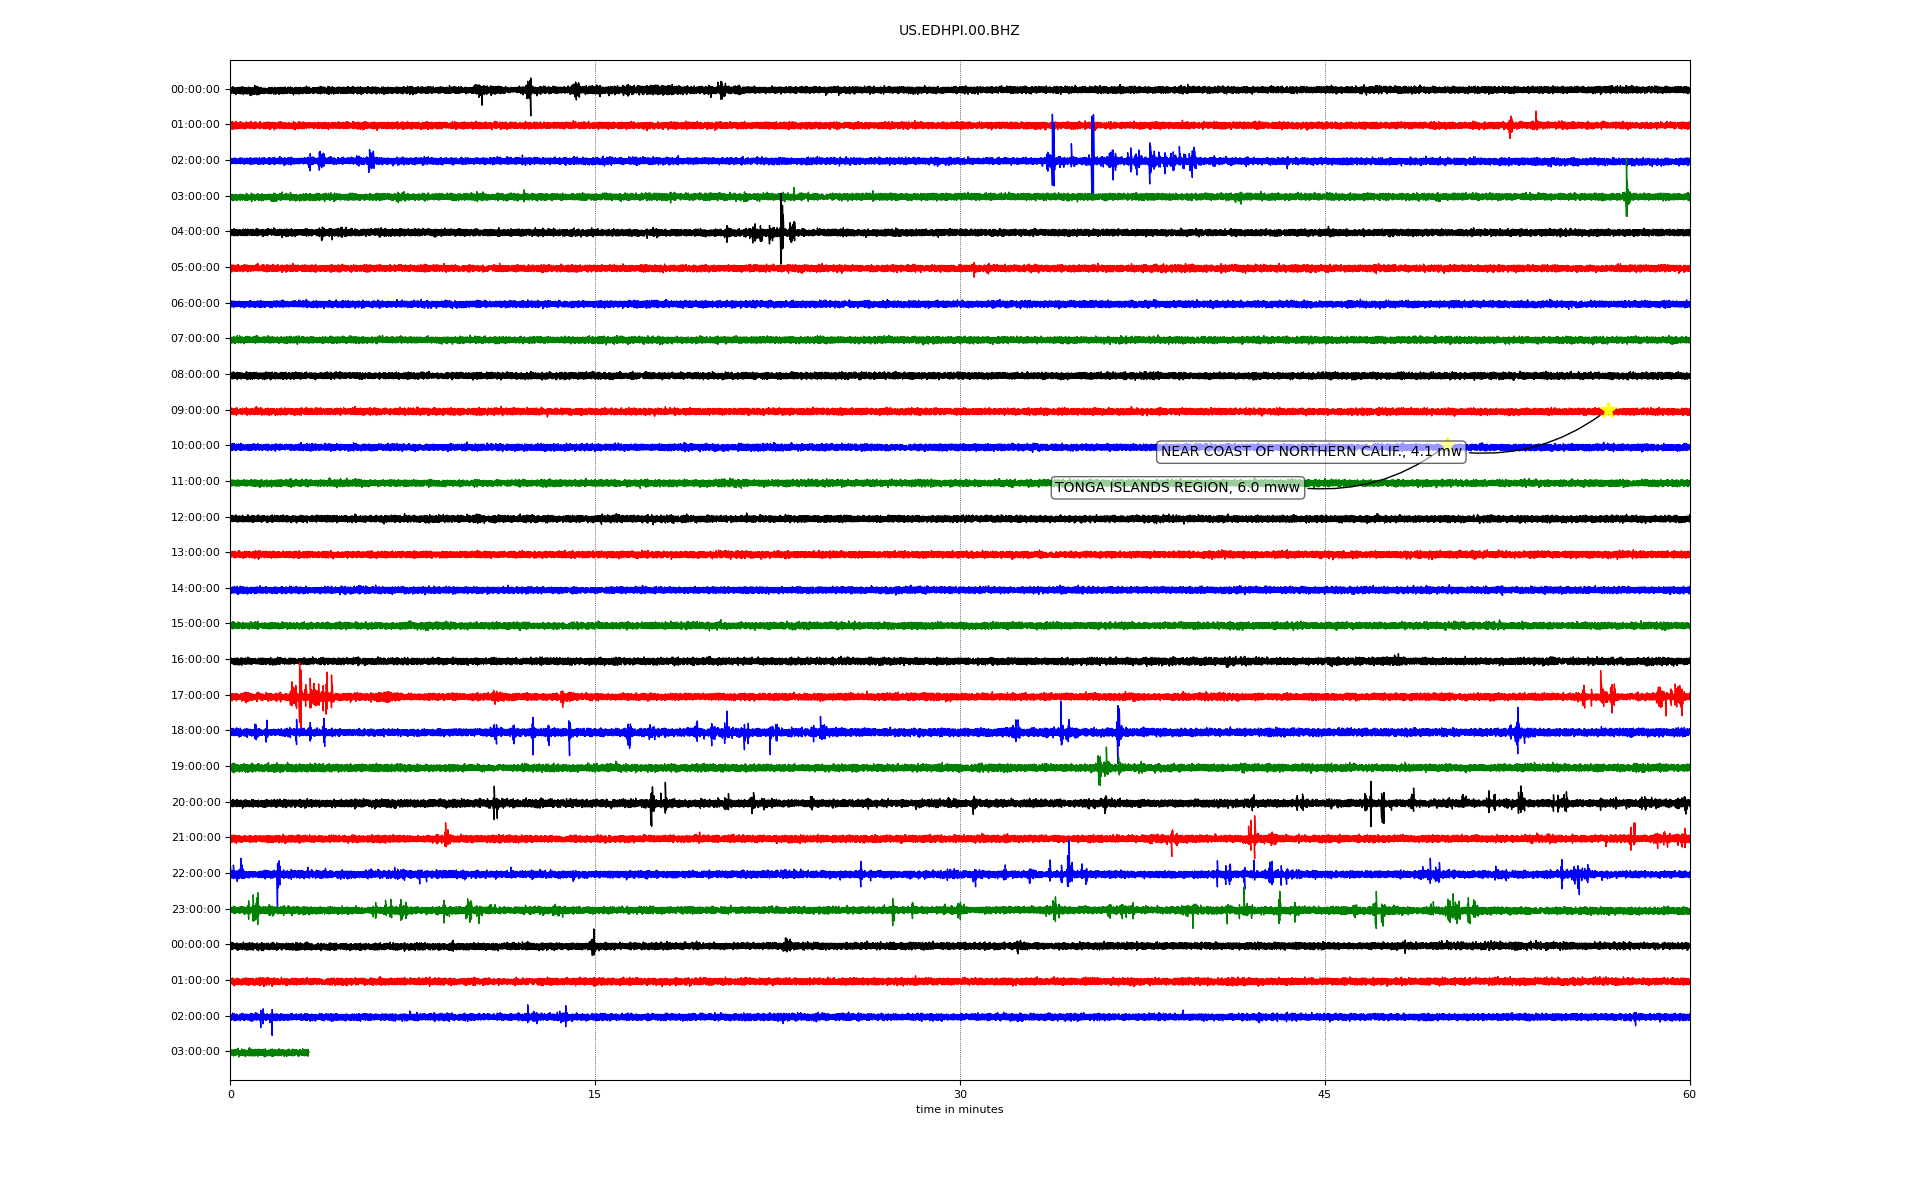Click the 23:00:00 time label
This screenshot has width=1920, height=1200.
click(x=195, y=910)
